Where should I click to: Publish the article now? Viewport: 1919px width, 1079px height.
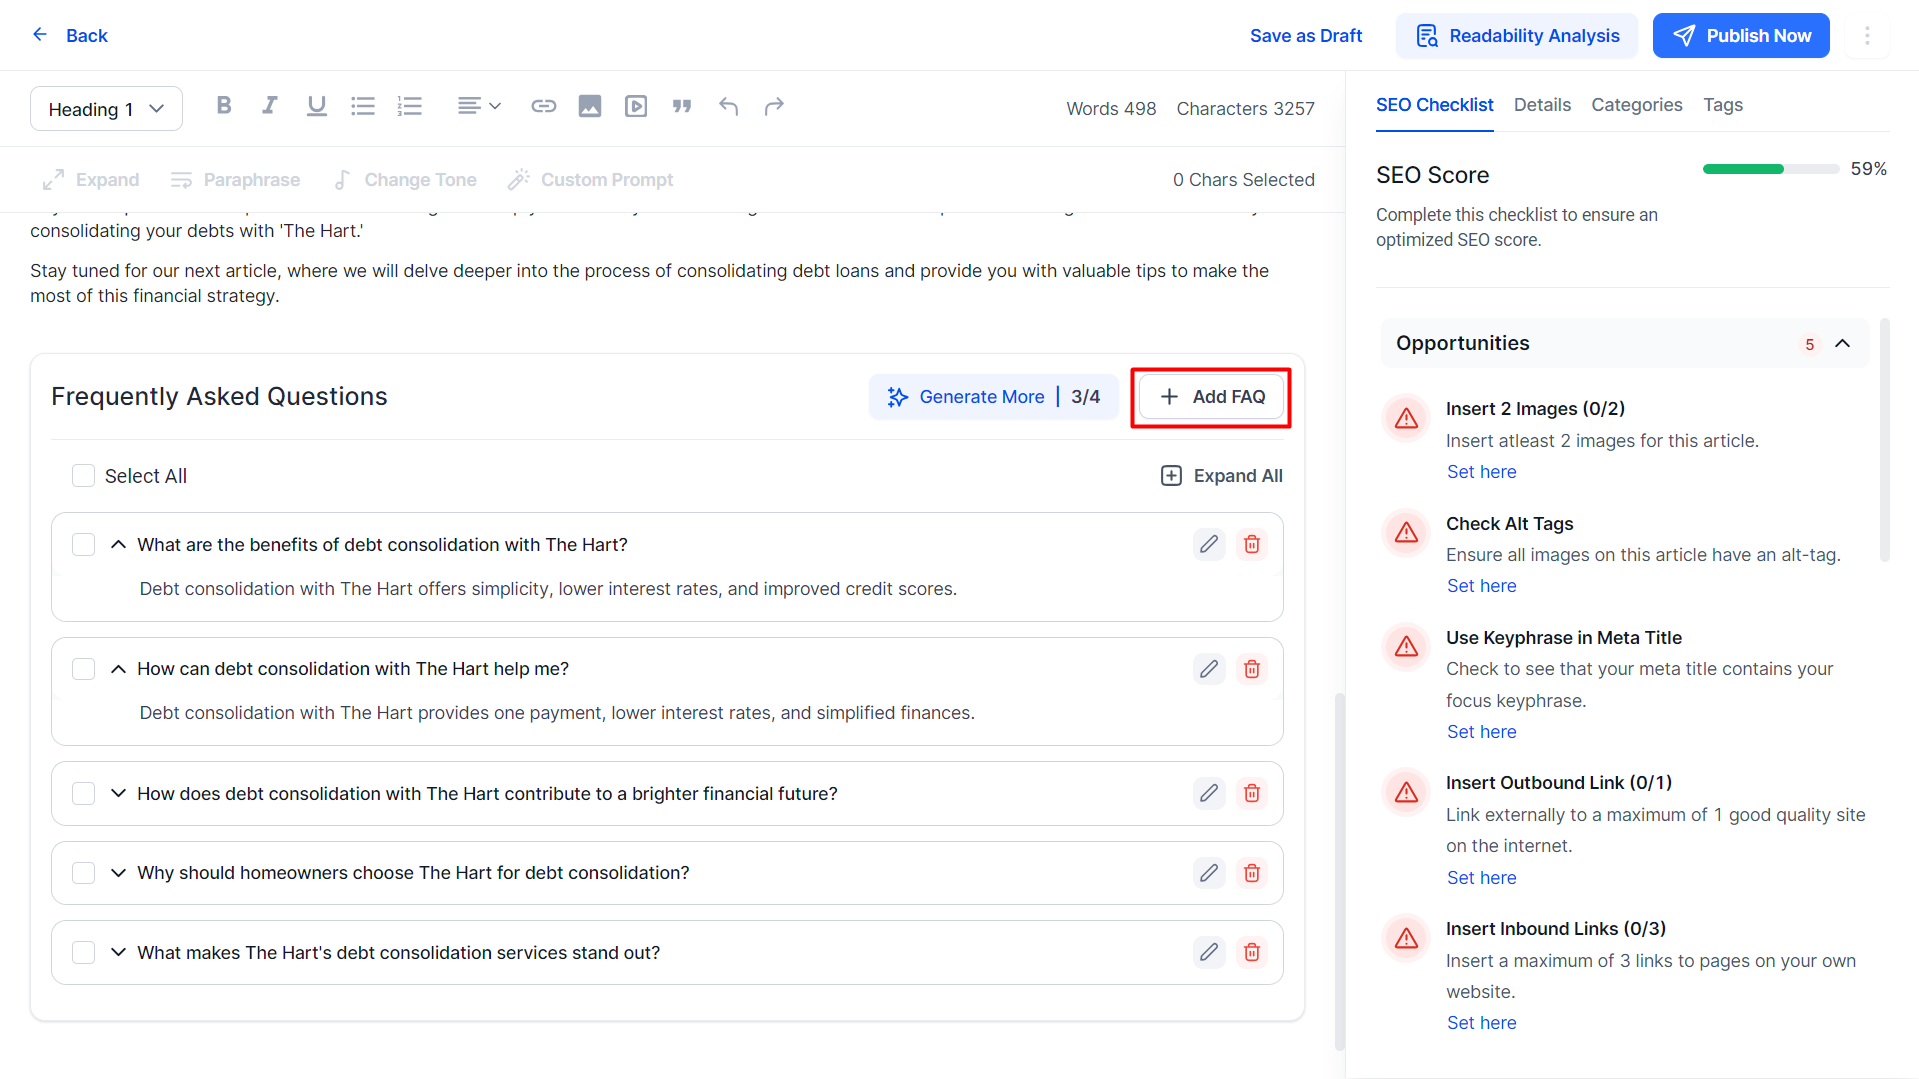(x=1741, y=36)
